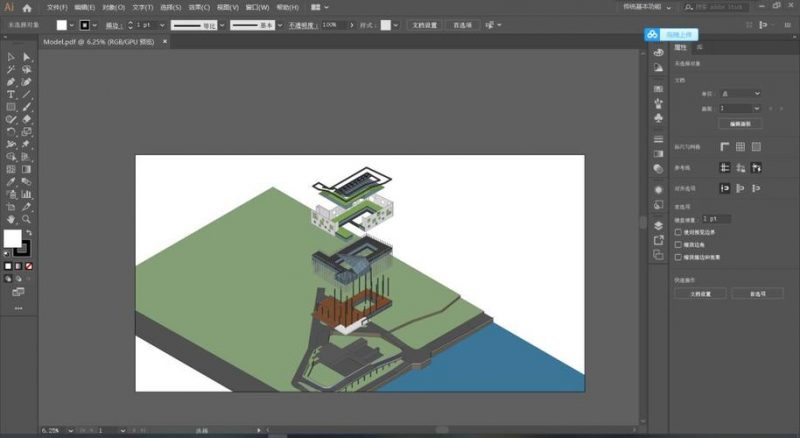800x438 pixels.
Task: Select the Eyedropper tool
Action: click(x=10, y=182)
